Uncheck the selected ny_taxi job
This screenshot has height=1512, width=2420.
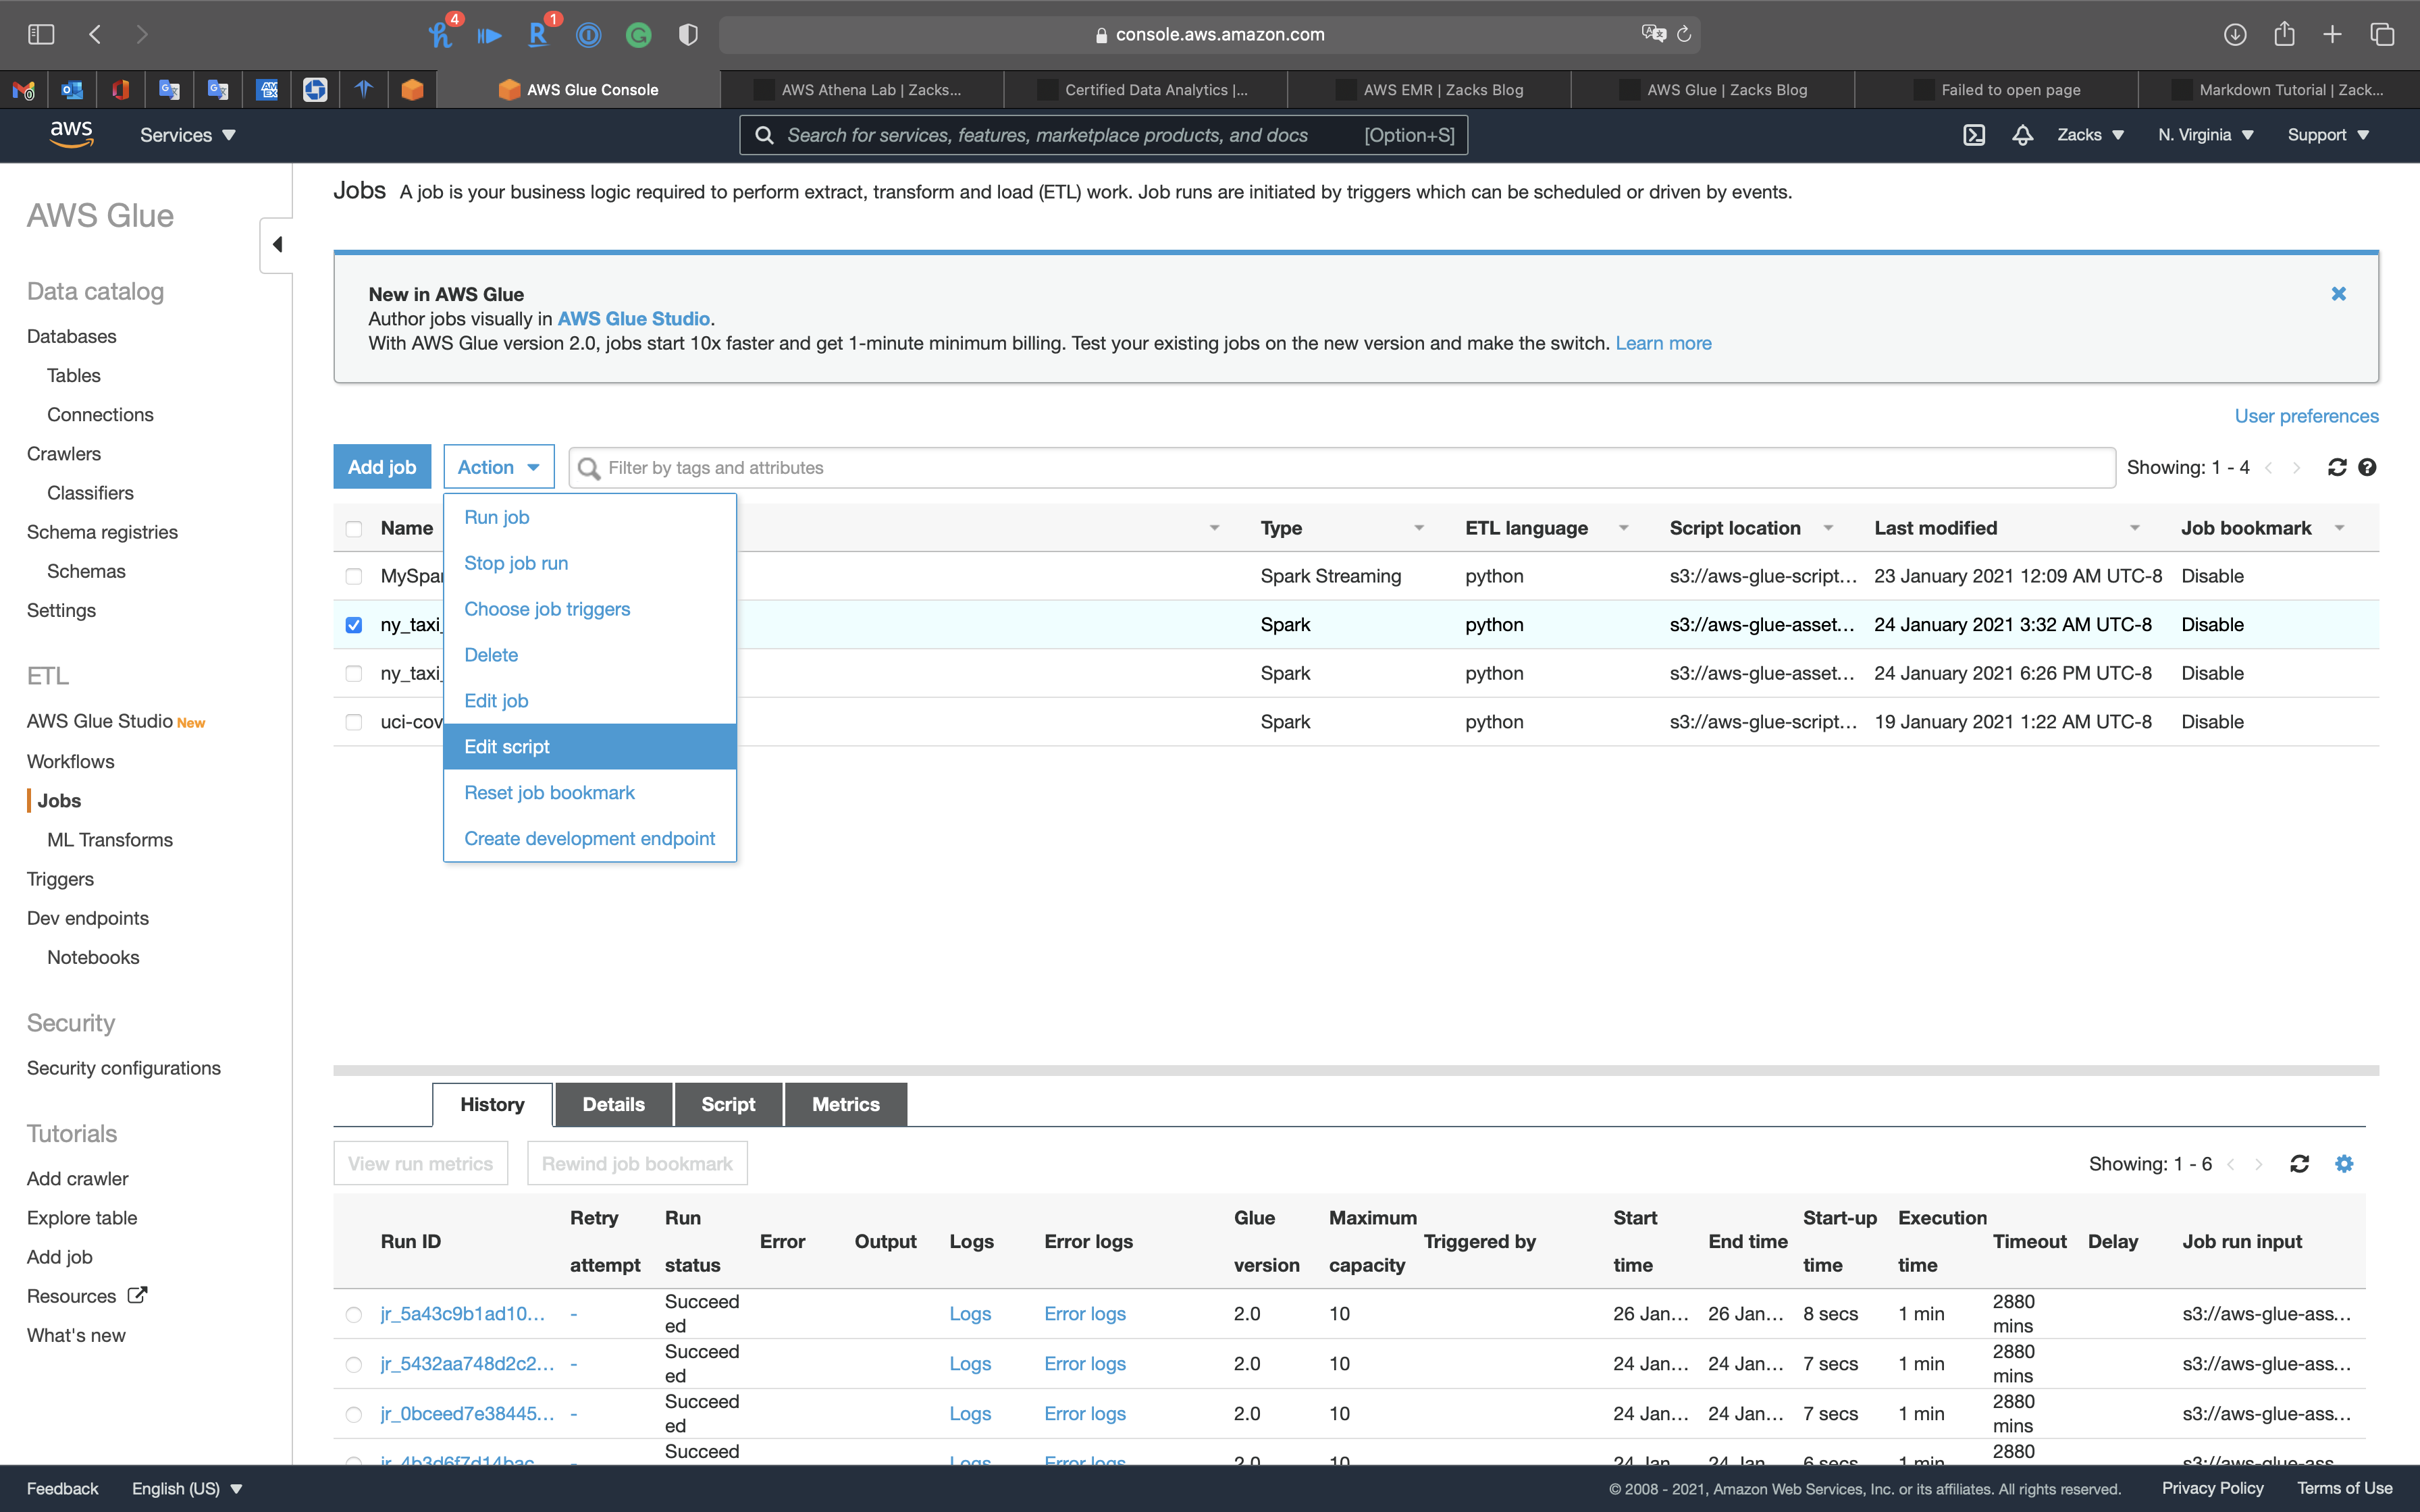click(354, 625)
